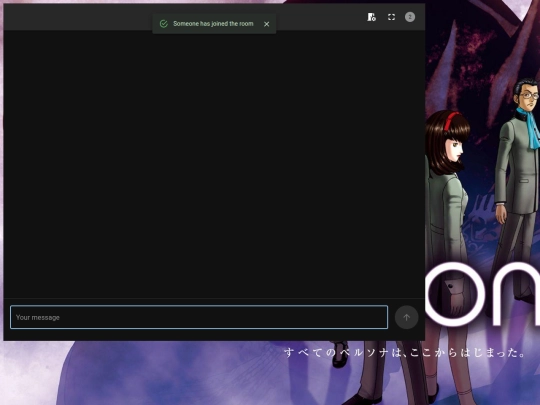Send message with the arrow button

click(406, 317)
